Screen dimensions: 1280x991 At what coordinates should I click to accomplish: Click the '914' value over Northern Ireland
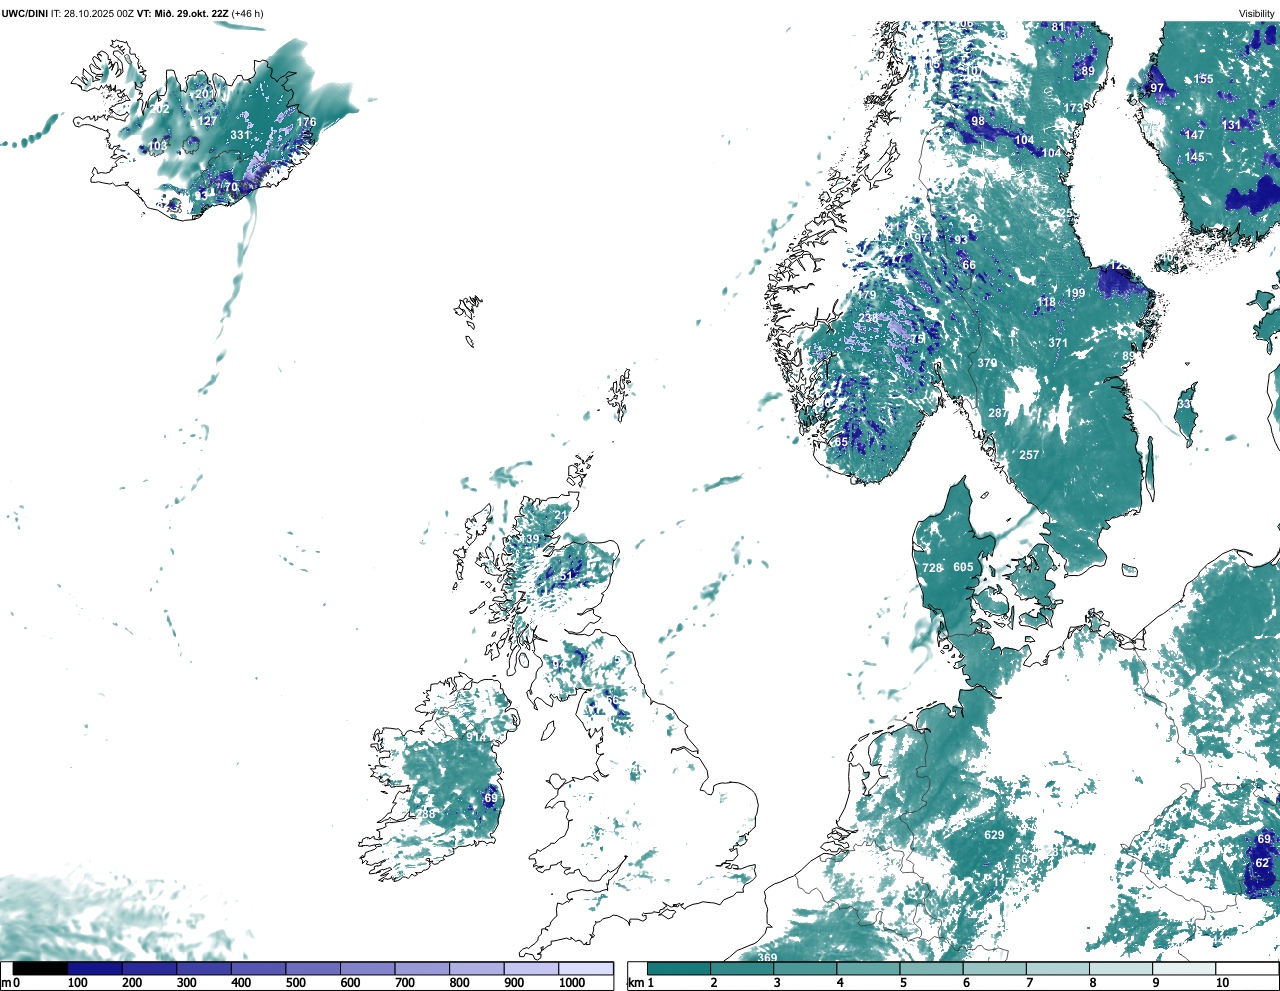tap(476, 737)
